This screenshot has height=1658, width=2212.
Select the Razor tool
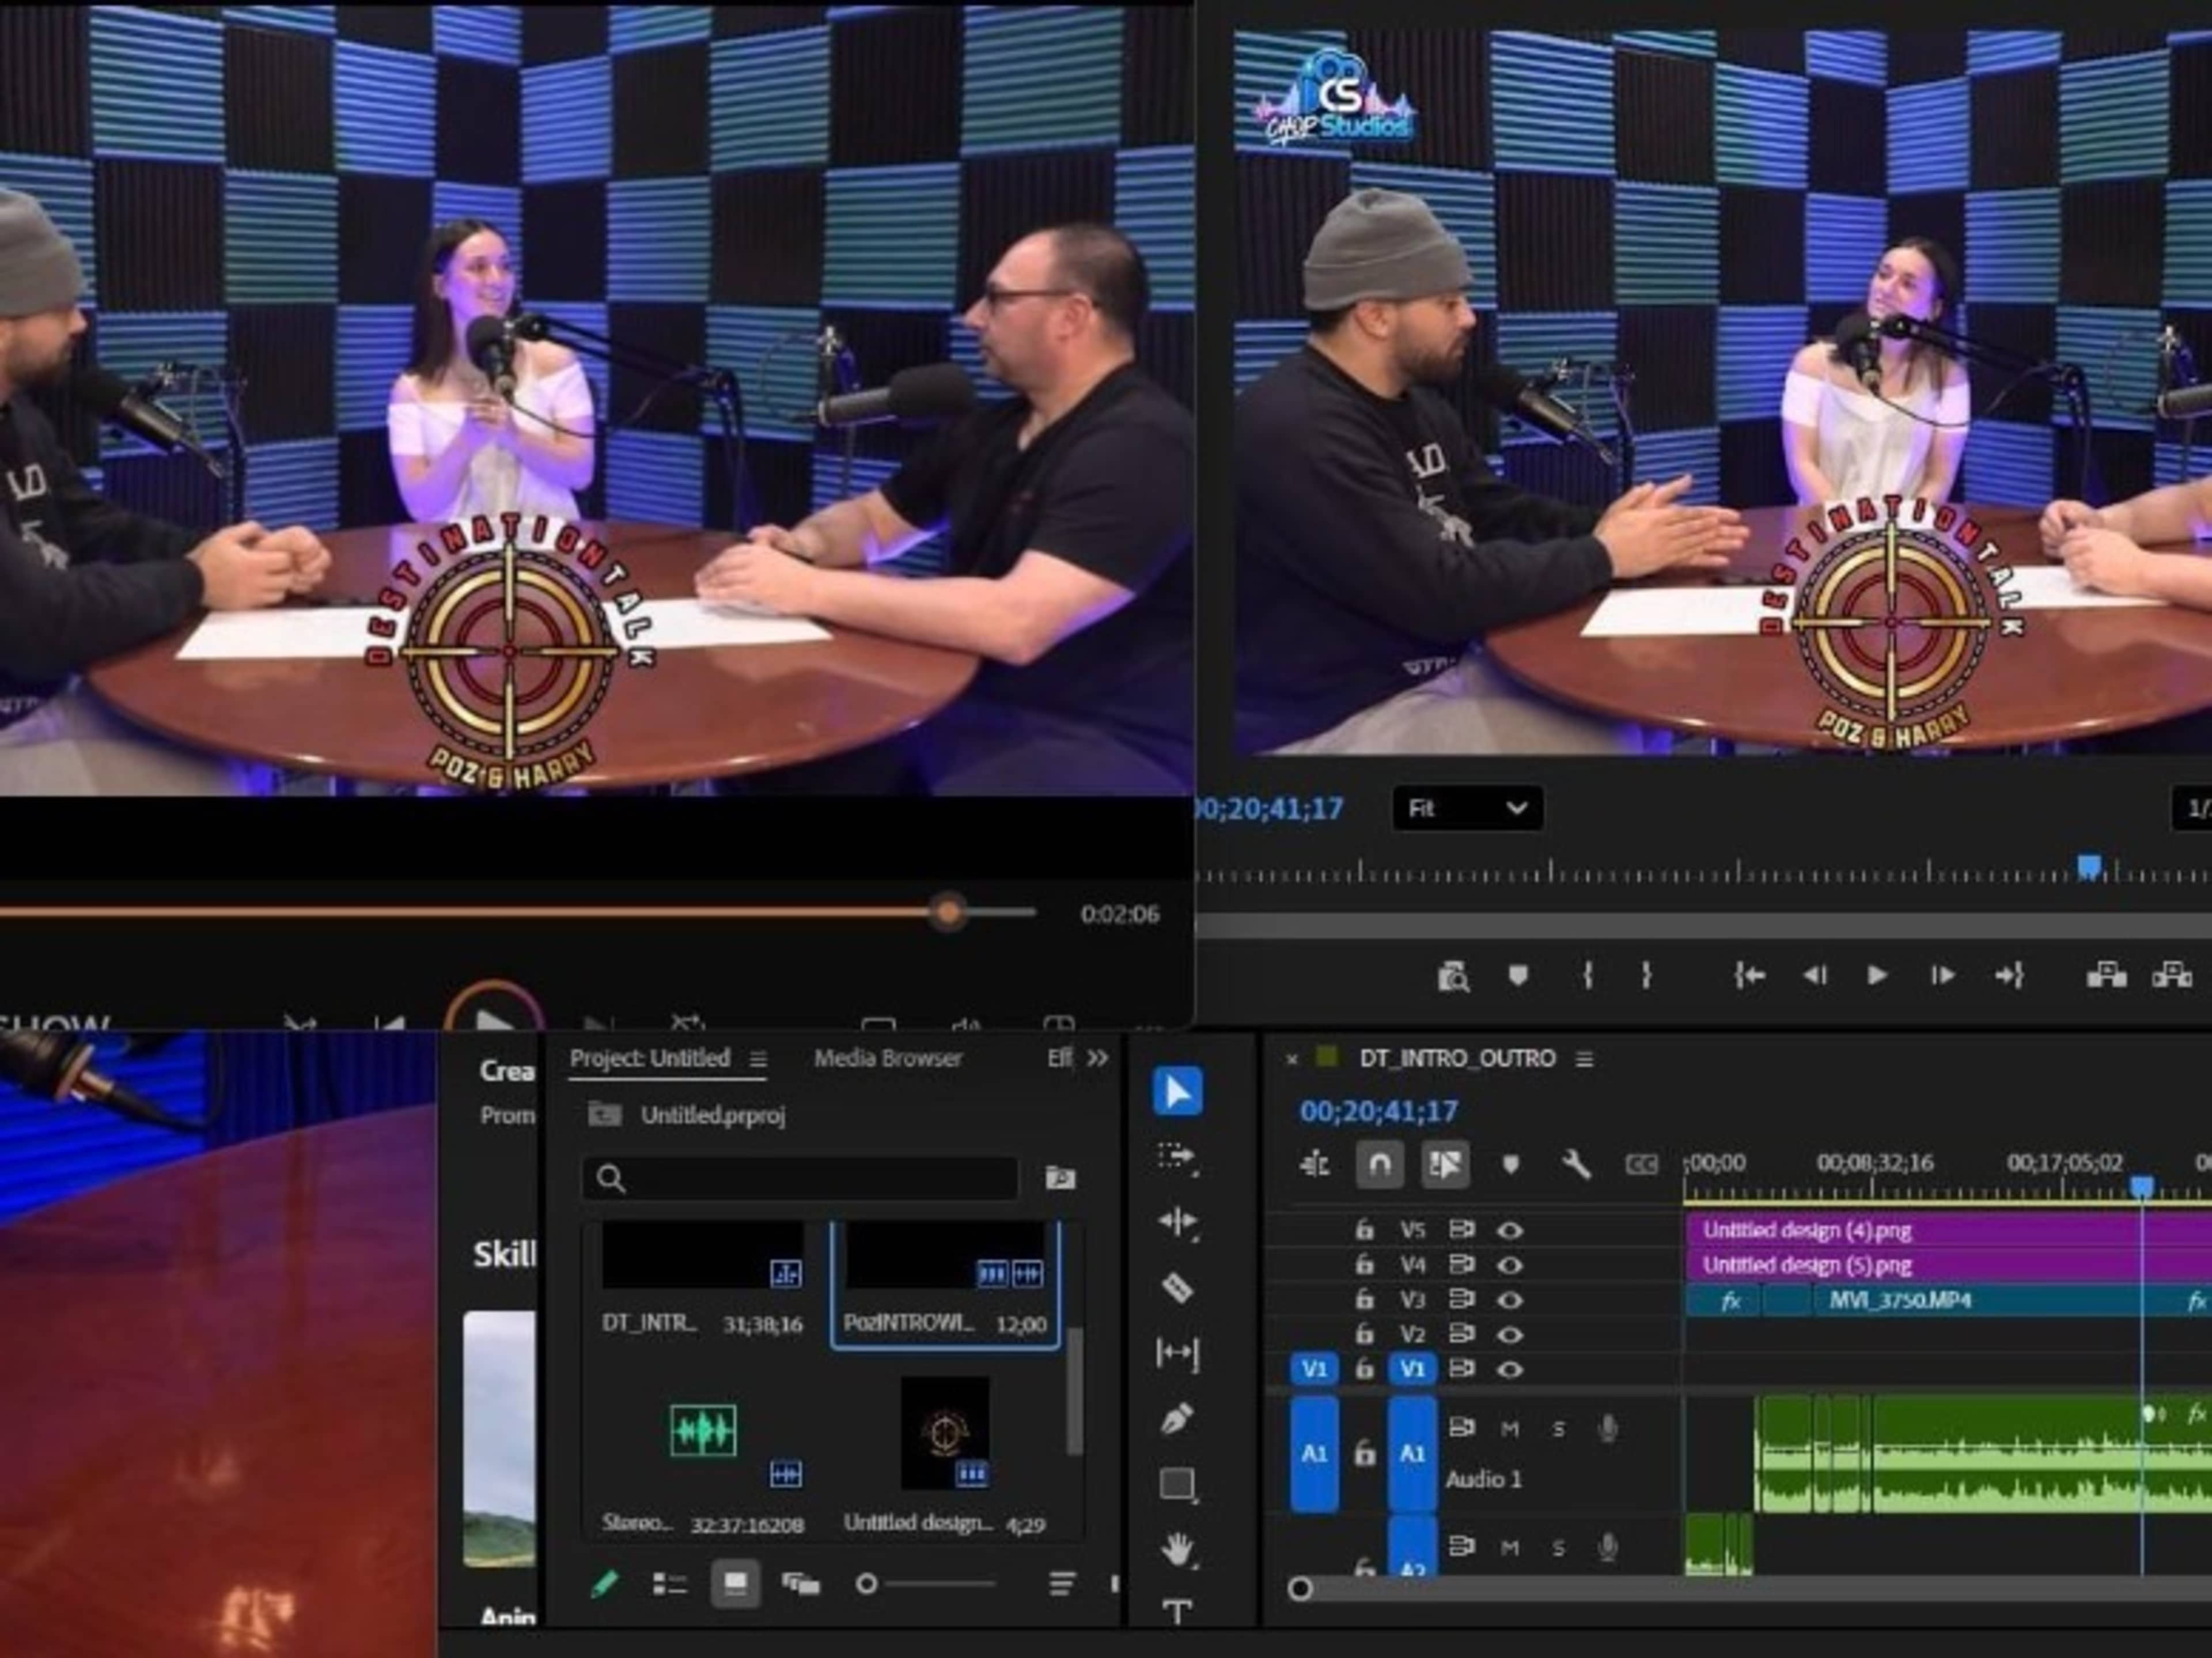pyautogui.click(x=1177, y=1288)
